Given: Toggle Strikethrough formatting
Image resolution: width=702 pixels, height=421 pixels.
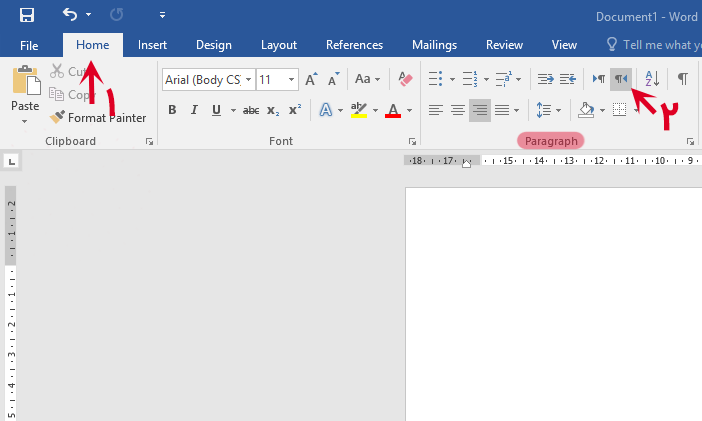Looking at the screenshot, I should click(251, 110).
